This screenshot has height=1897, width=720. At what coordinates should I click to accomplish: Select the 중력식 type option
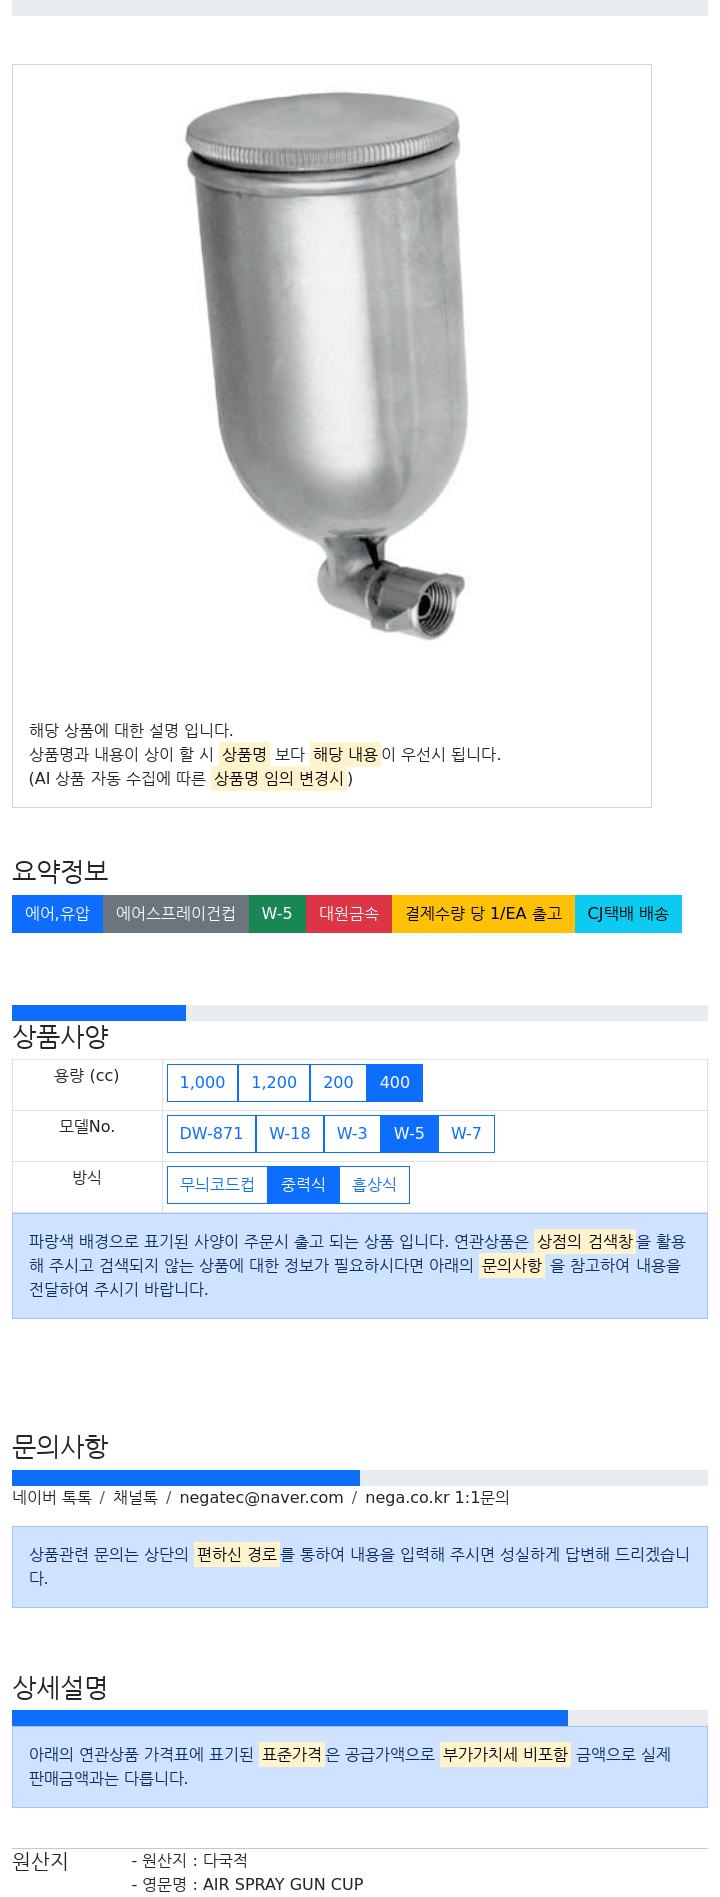point(303,1184)
